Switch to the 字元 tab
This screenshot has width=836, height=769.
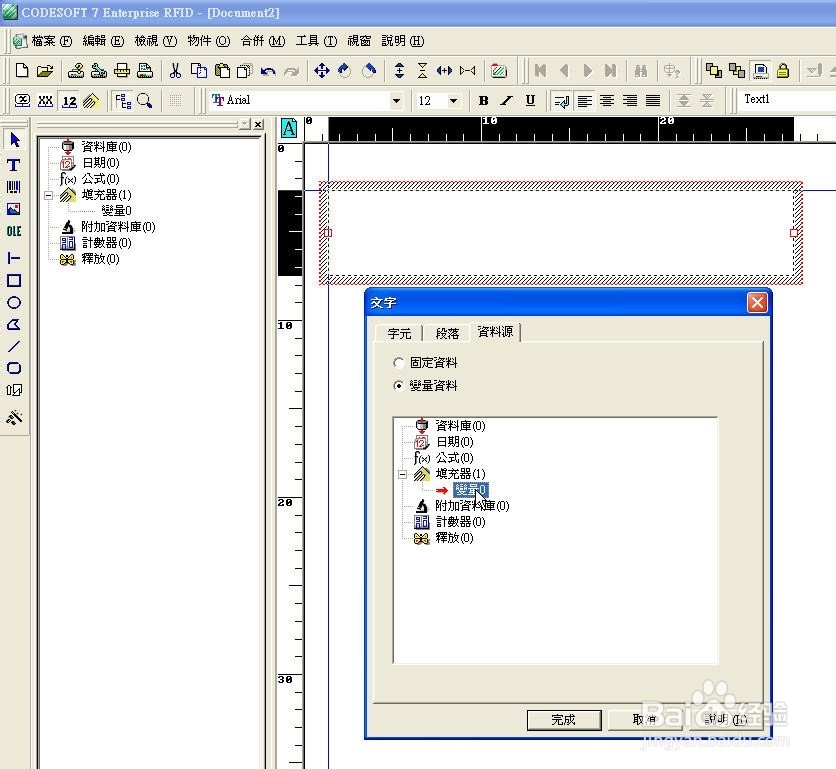(x=399, y=333)
